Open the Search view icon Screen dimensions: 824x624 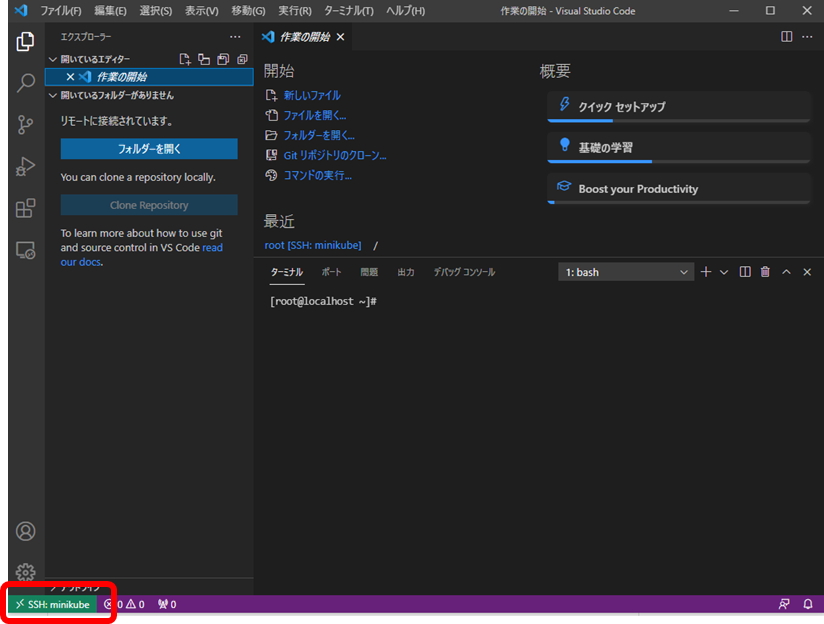pos(25,83)
